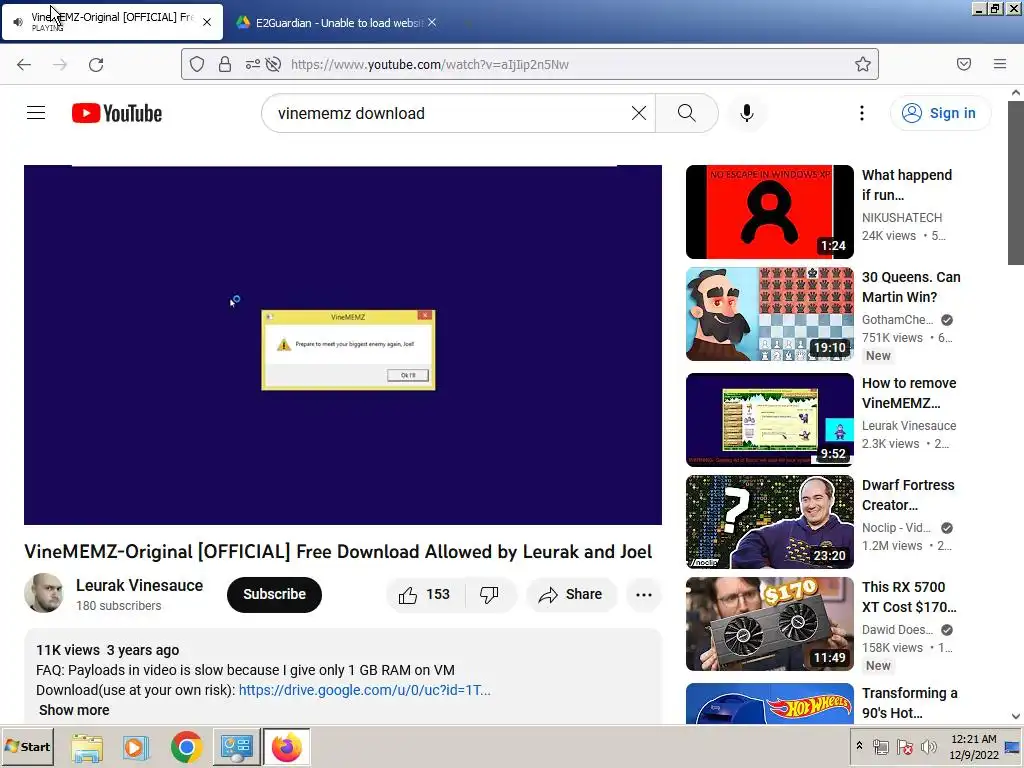Click Firefox taskbar button
The image size is (1024, 768).
(287, 747)
